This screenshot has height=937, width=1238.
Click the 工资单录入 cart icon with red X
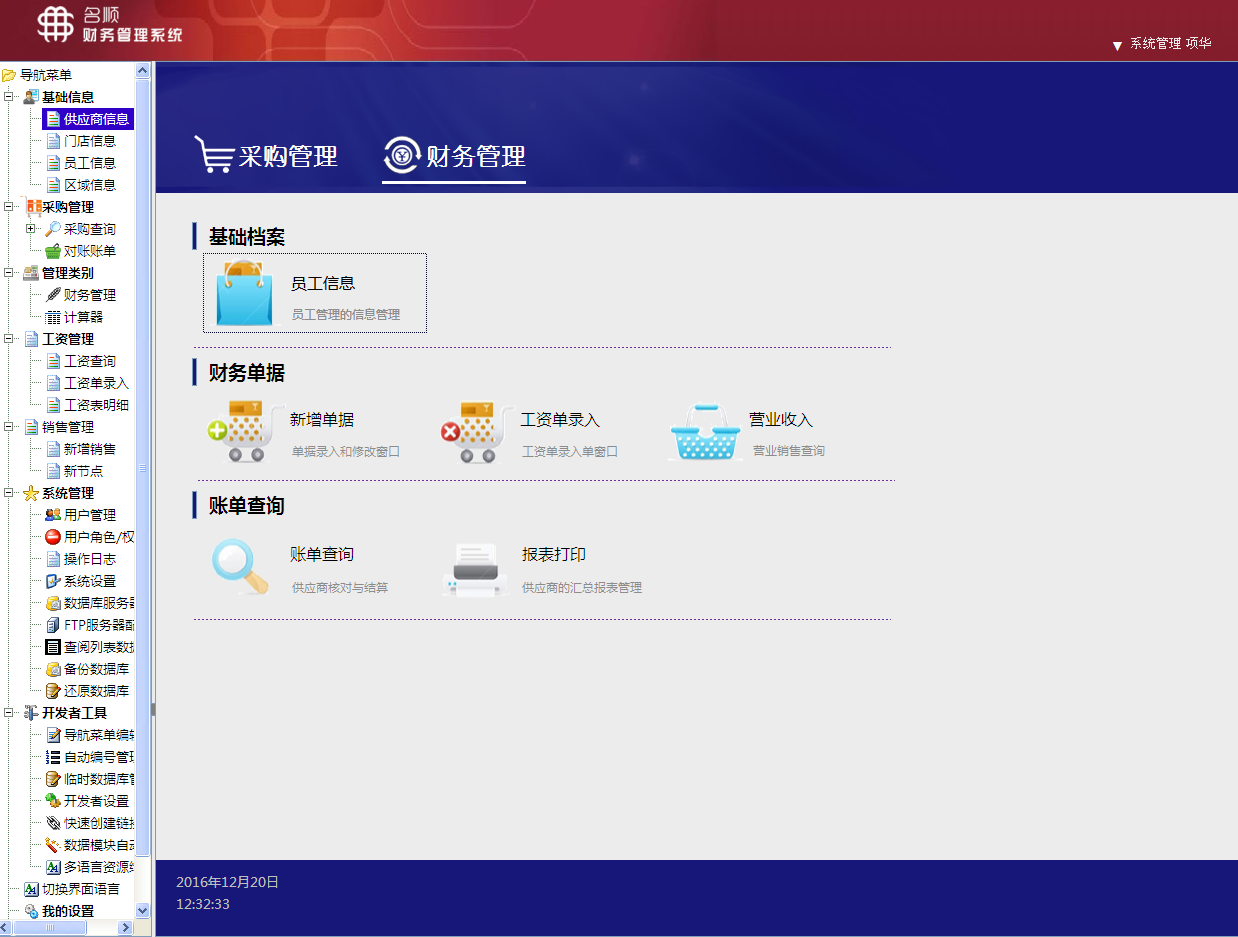pos(469,432)
